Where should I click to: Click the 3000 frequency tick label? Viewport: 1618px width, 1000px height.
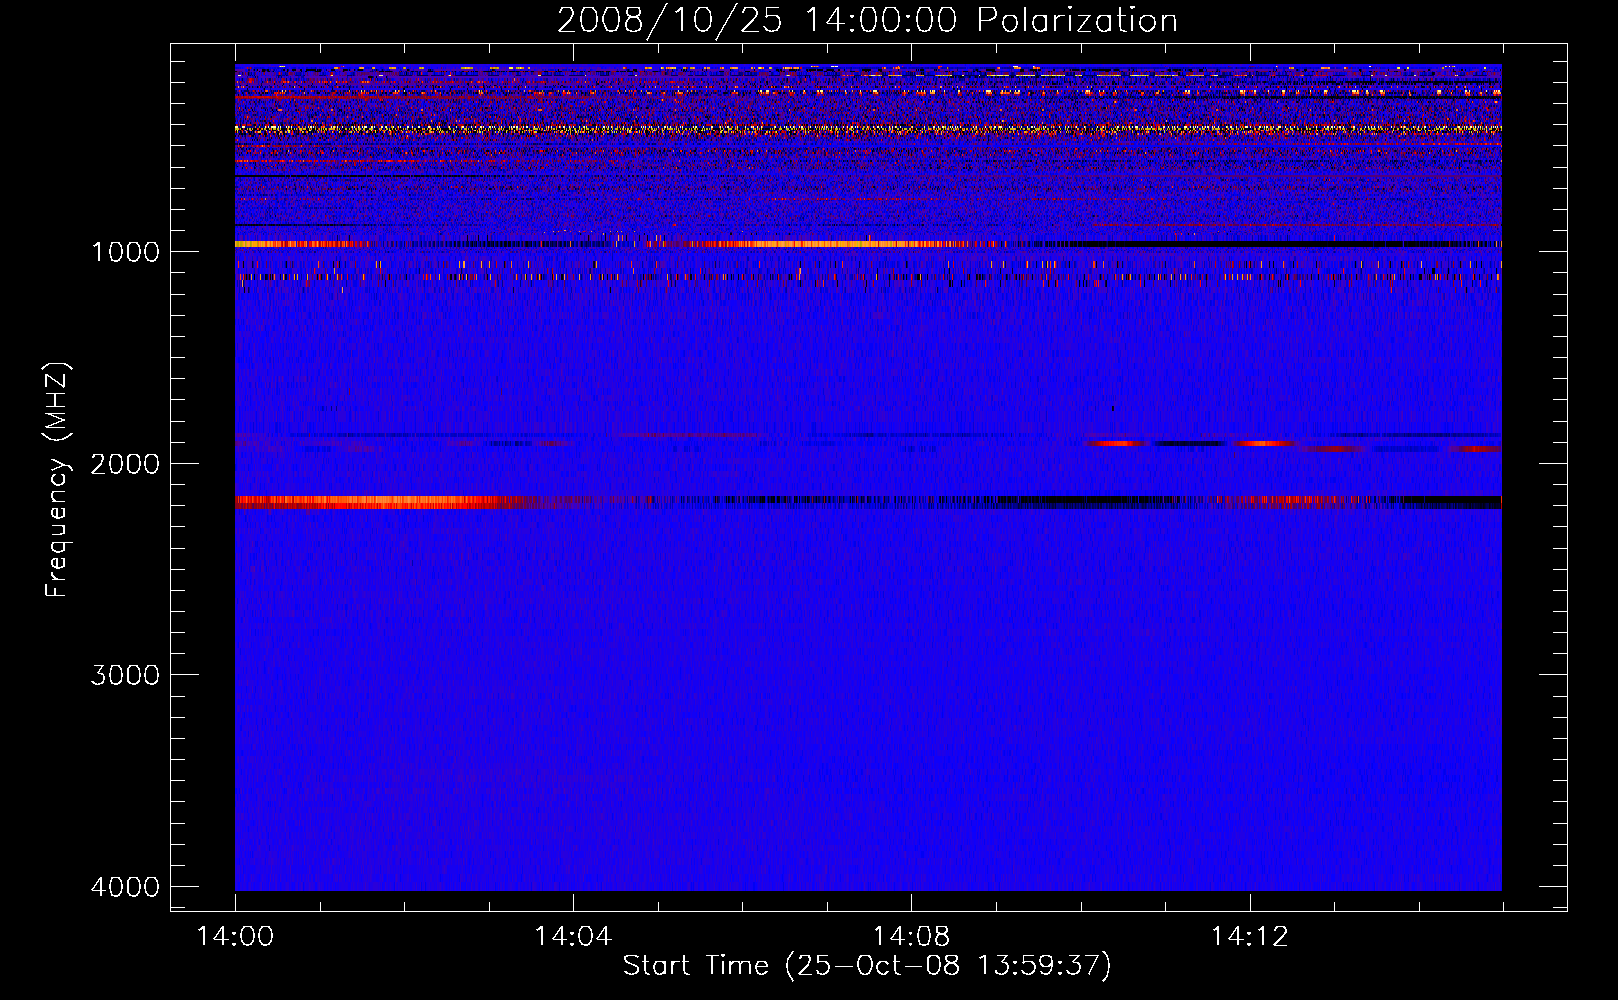pos(125,675)
